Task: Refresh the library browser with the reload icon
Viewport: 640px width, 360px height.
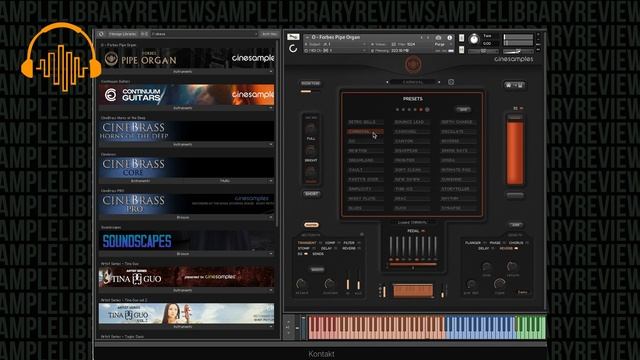Action: pos(101,34)
